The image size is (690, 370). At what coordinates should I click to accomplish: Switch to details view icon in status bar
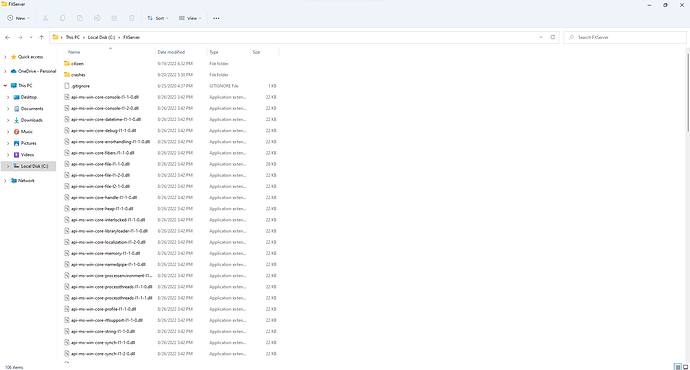point(678,367)
